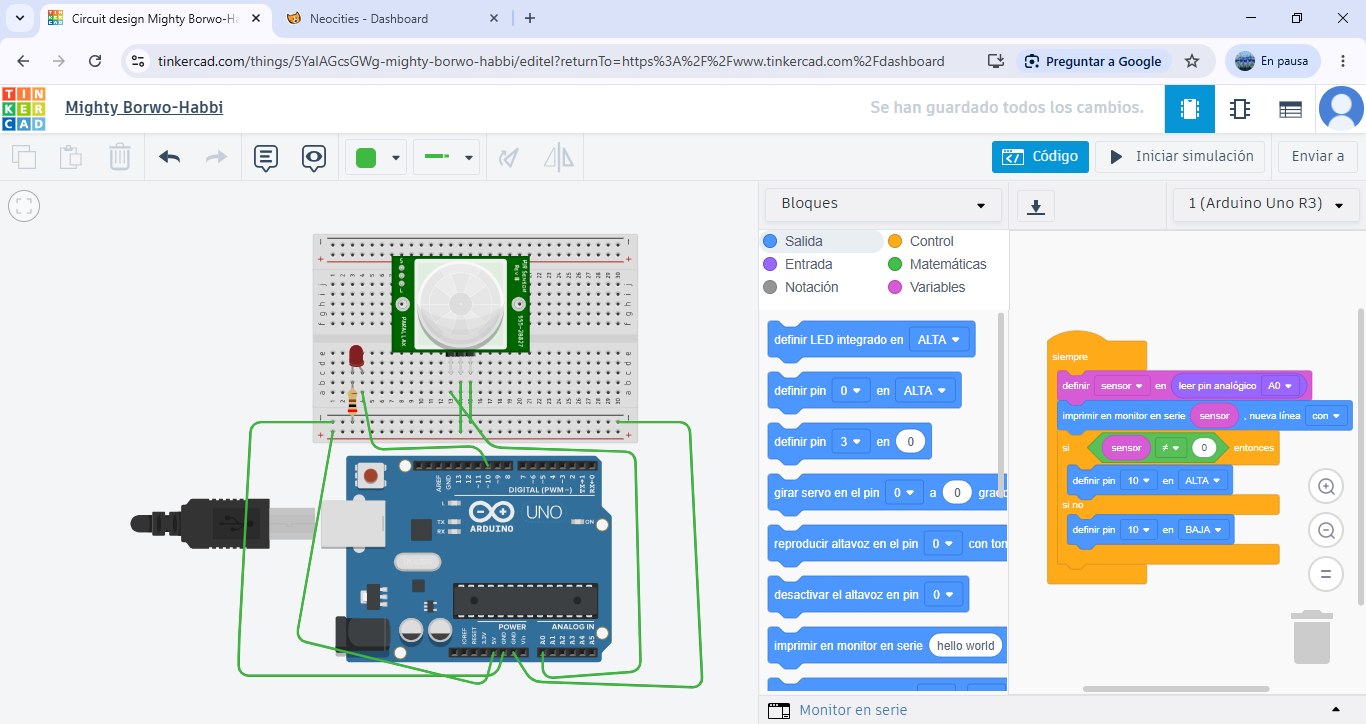This screenshot has width=1366, height=724.
Task: Expand the Arduino Uno R3 board selector
Action: coord(1265,204)
